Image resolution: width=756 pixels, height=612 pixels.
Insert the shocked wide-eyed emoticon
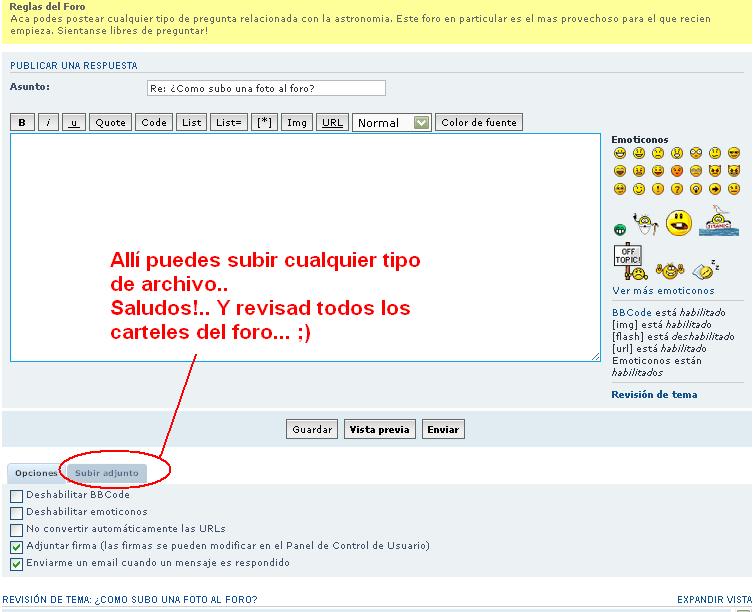(x=696, y=153)
